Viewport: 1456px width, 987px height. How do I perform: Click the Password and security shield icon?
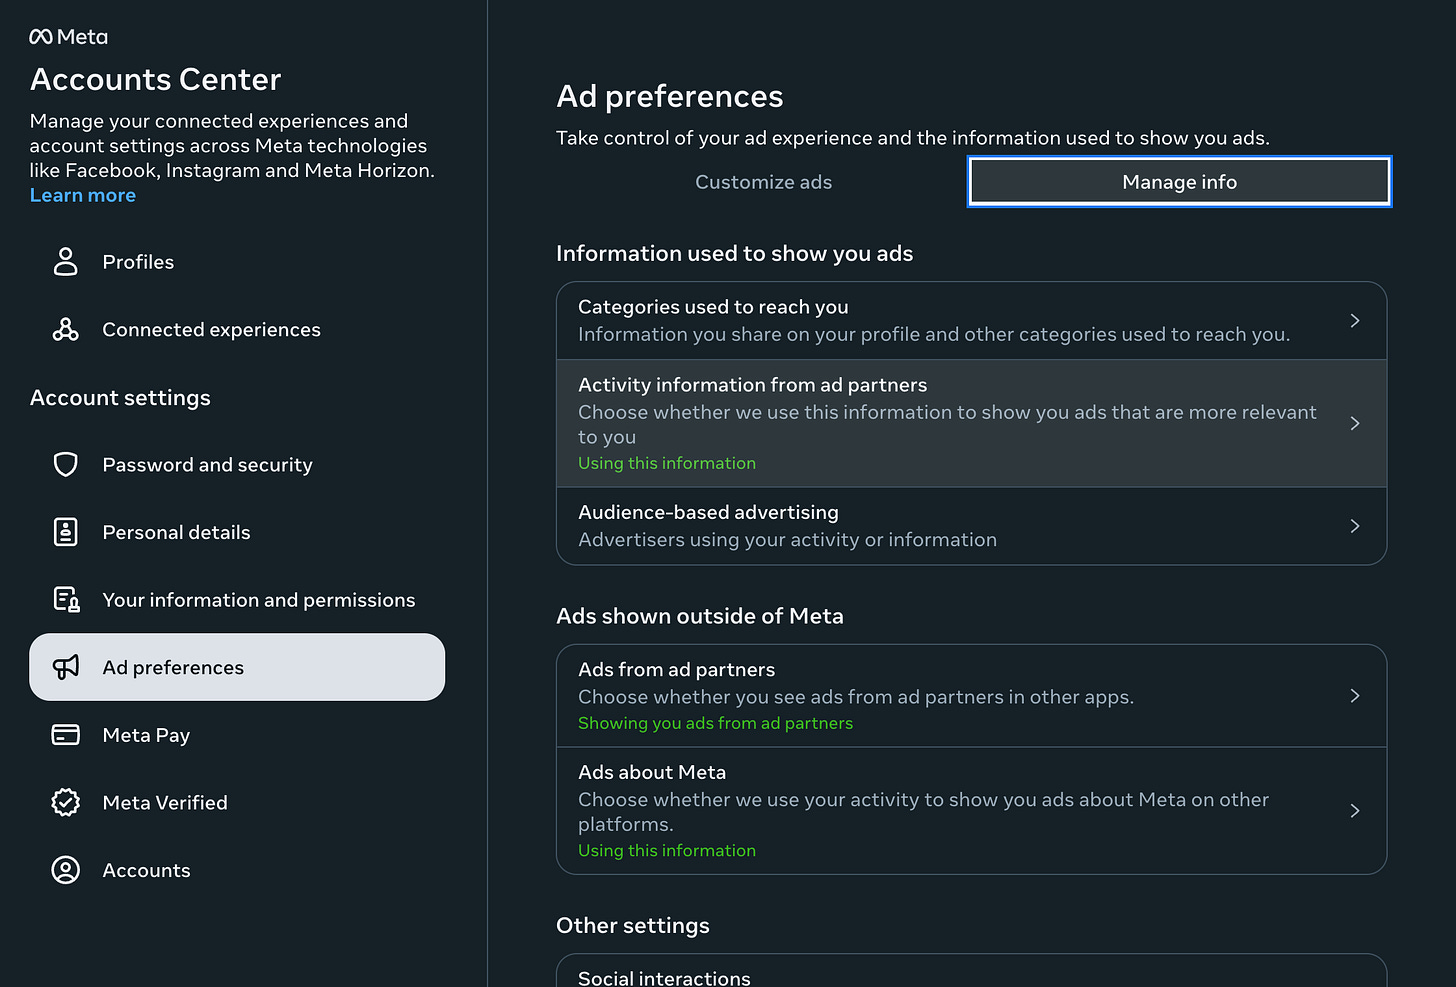click(x=66, y=464)
